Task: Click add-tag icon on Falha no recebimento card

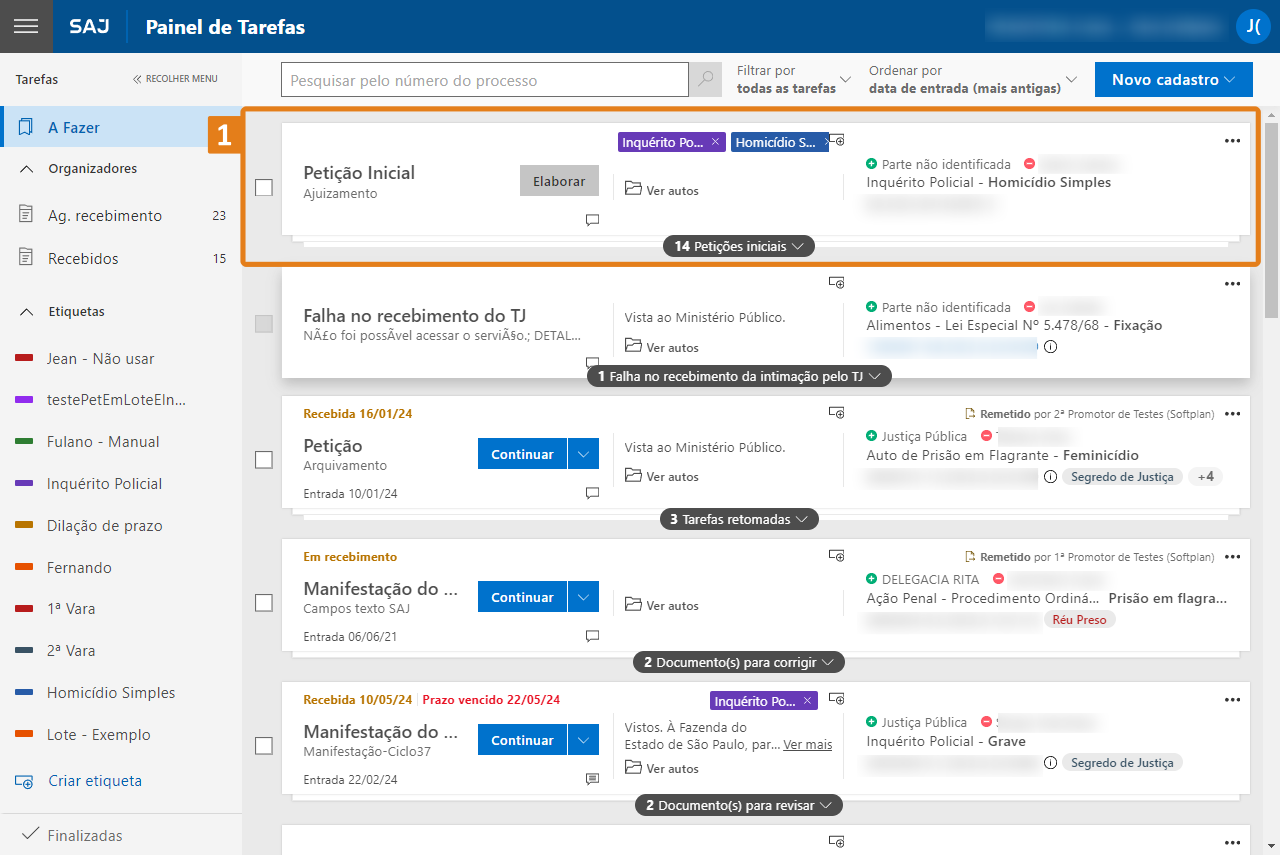Action: pyautogui.click(x=837, y=283)
